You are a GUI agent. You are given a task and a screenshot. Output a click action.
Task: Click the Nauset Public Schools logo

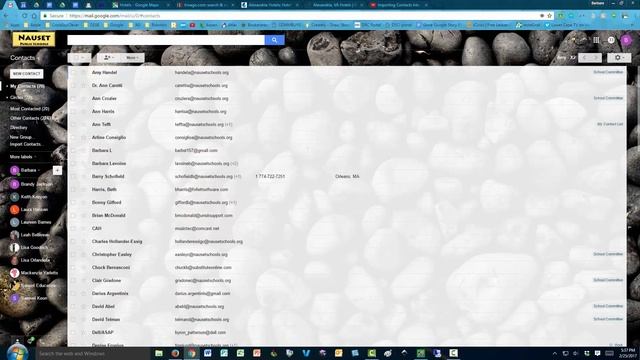click(x=33, y=39)
